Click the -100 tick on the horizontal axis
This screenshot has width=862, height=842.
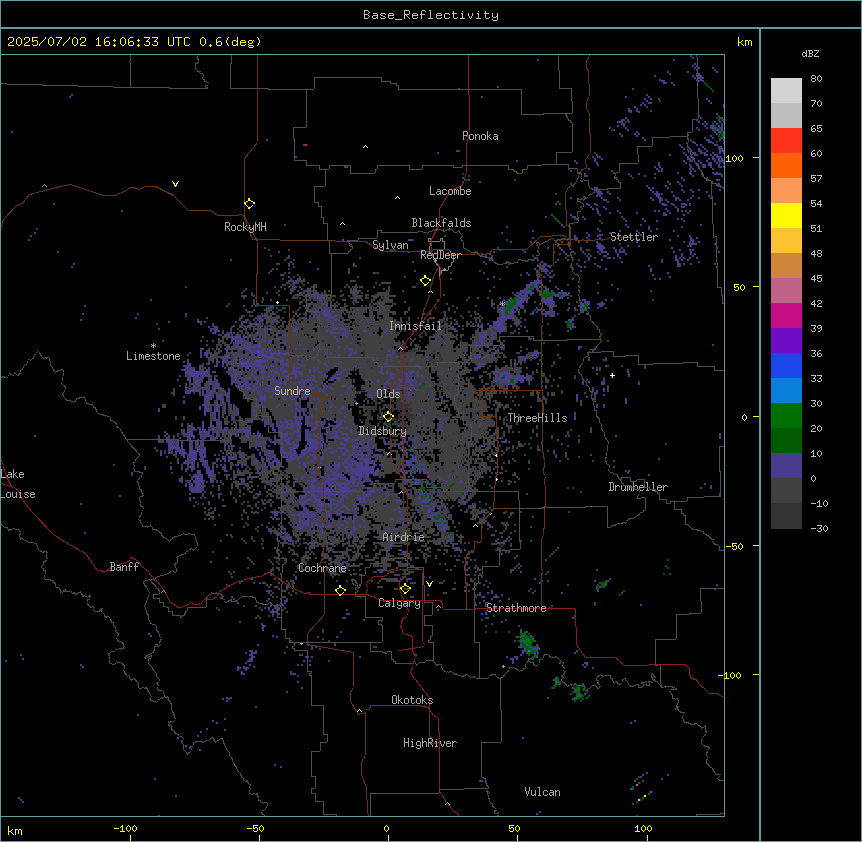click(x=125, y=828)
